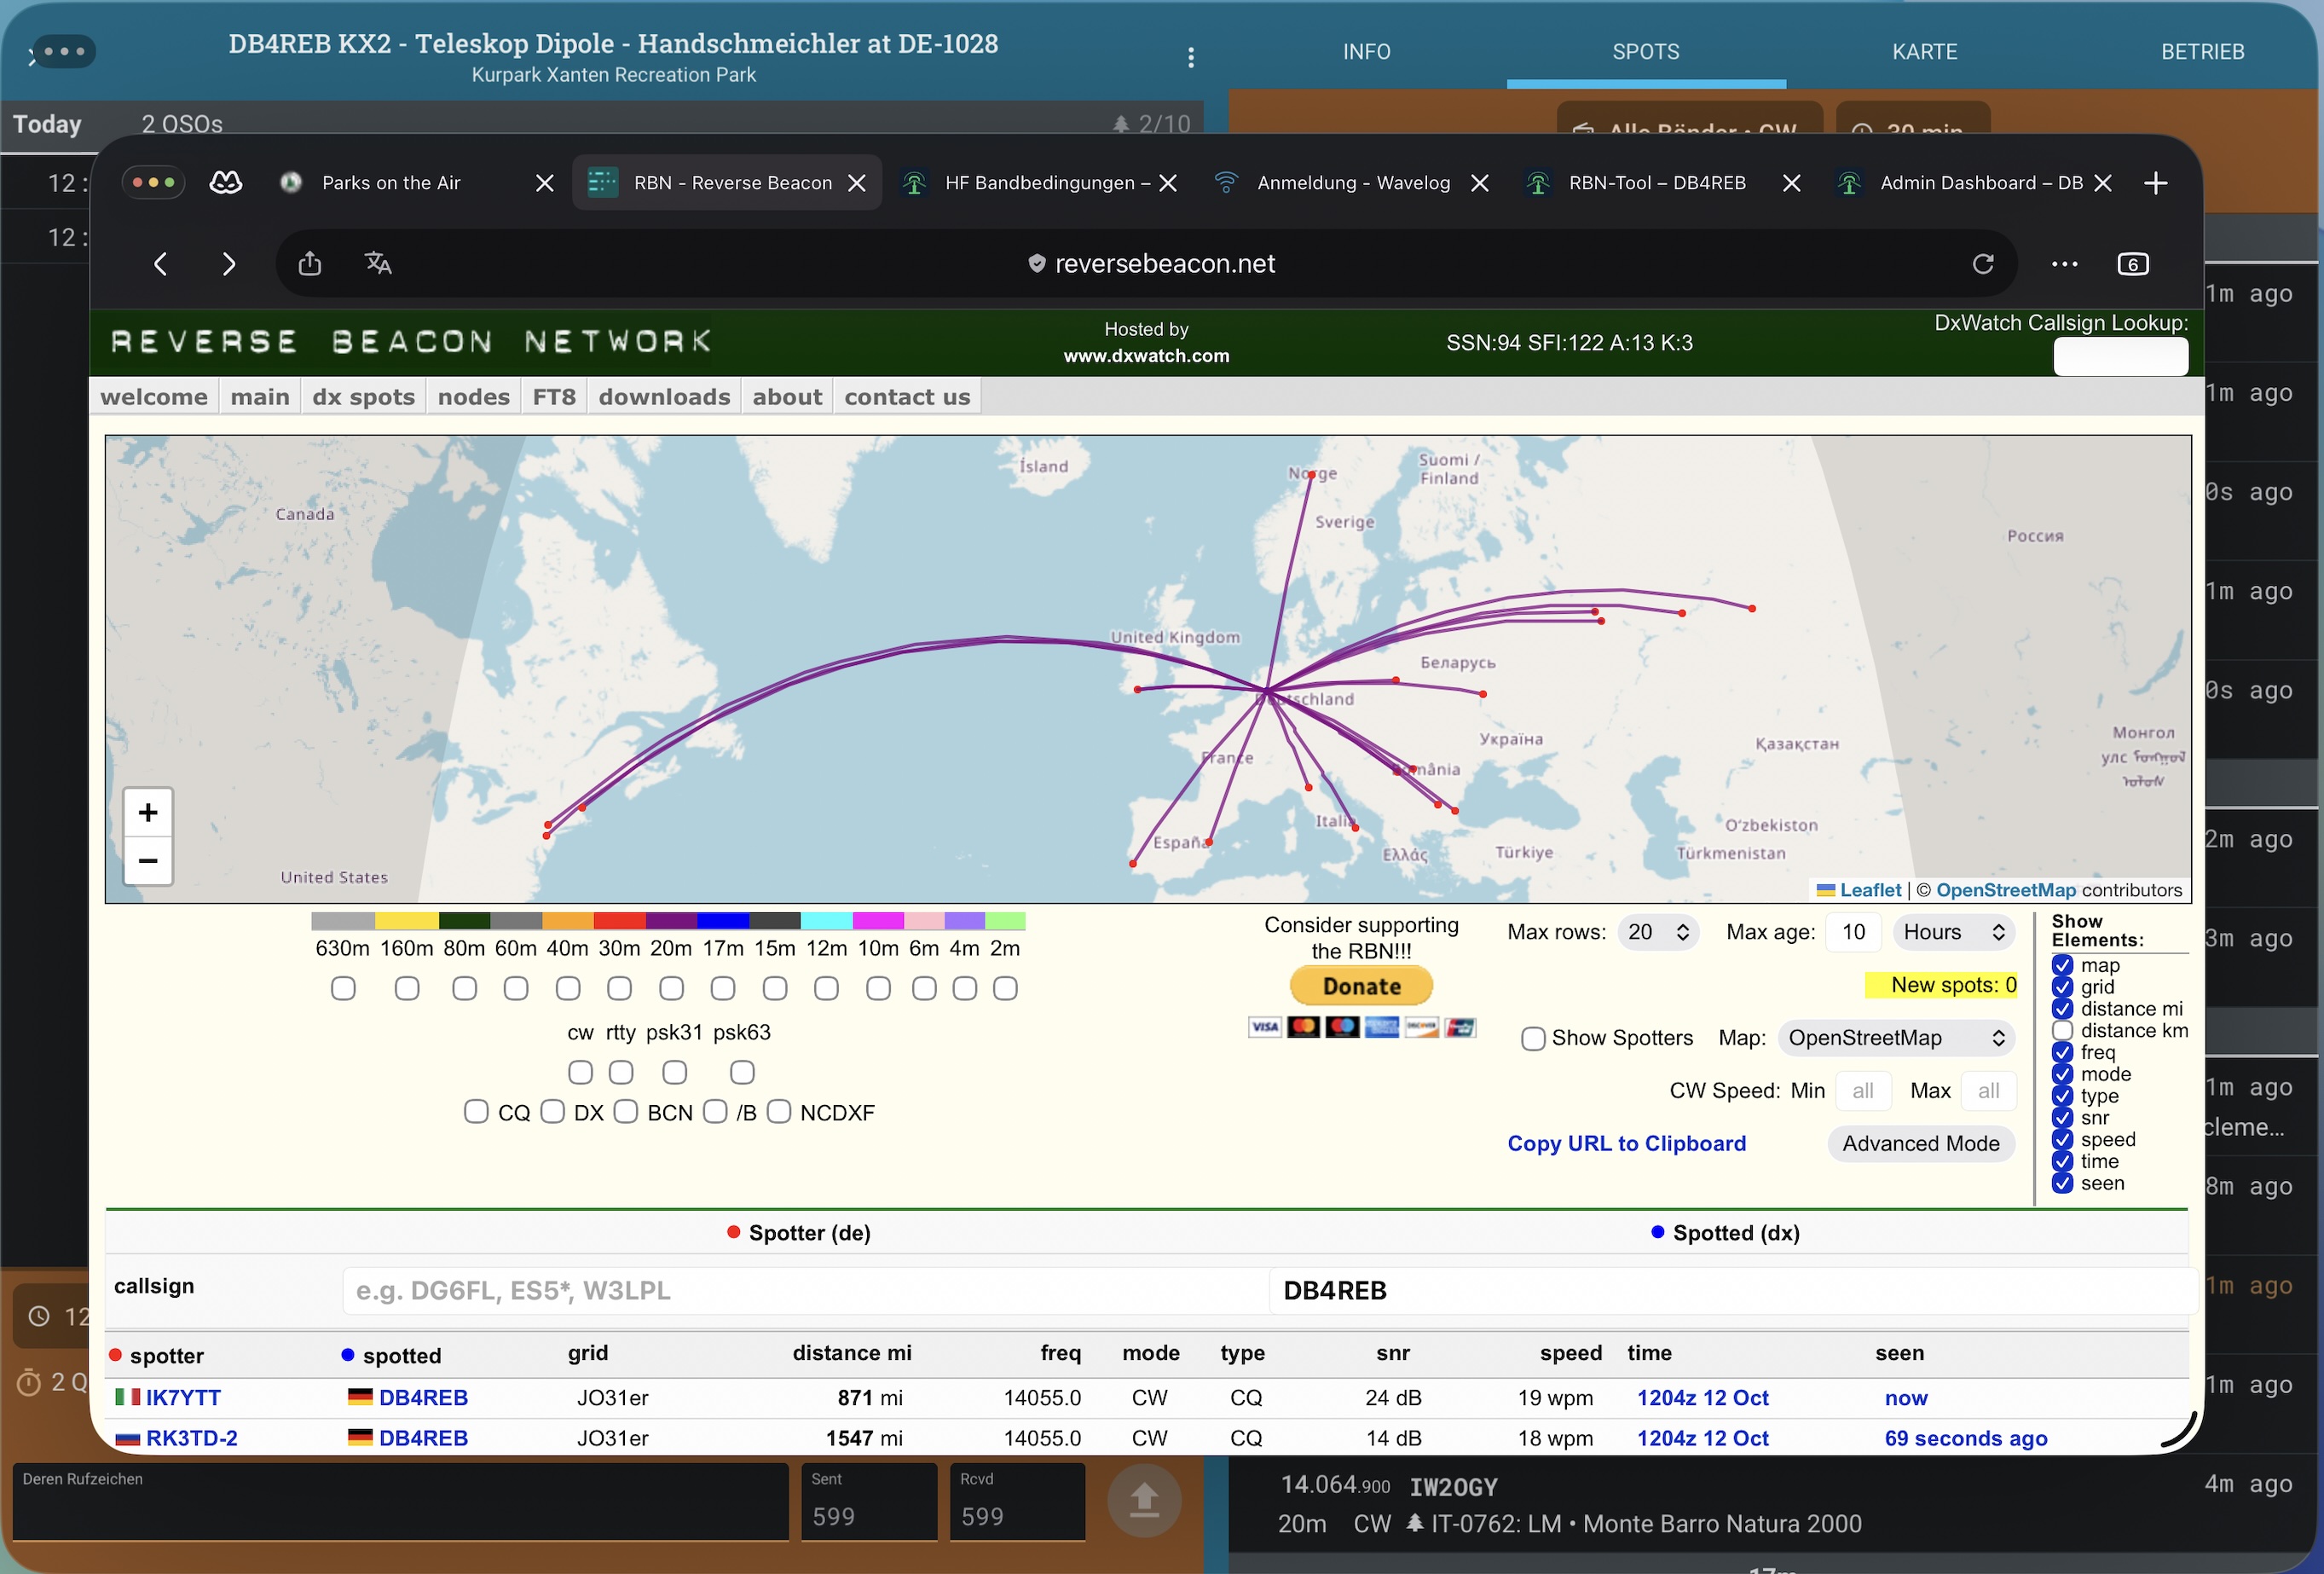Open the Hours unit dropdown
The height and width of the screenshot is (1574, 2324).
1954,932
